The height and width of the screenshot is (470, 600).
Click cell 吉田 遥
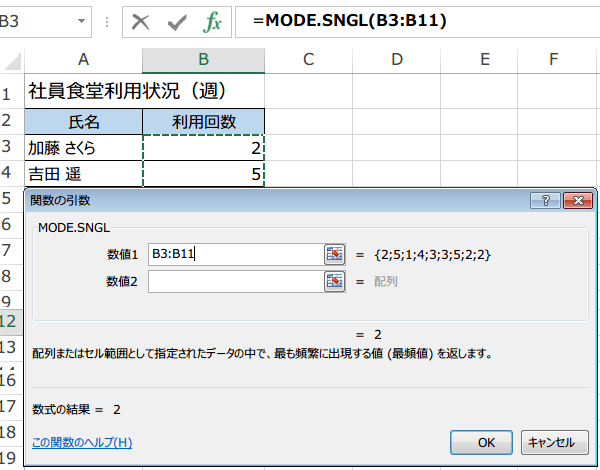pyautogui.click(x=83, y=174)
